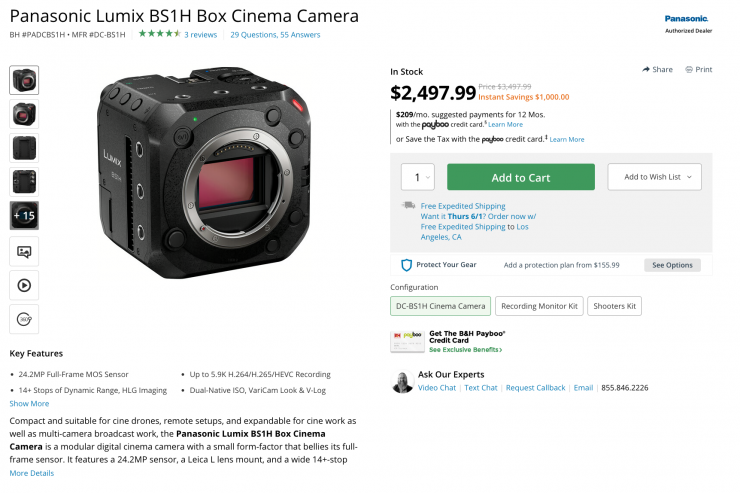
Task: Open the product video play icon
Action: 24,285
